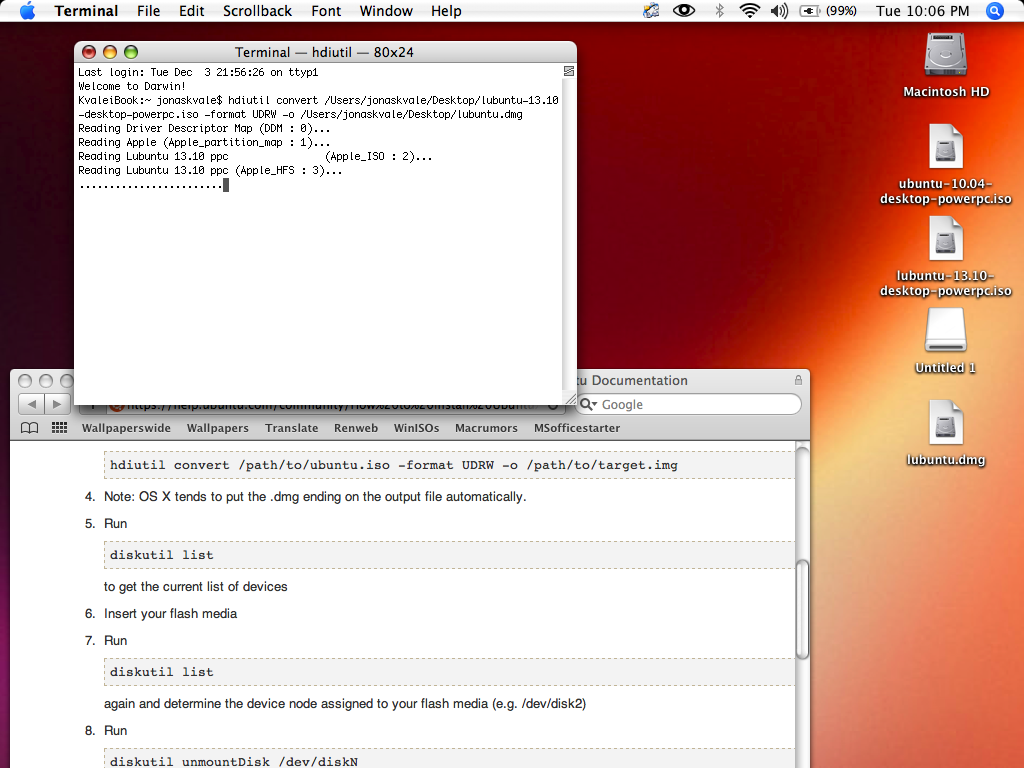The width and height of the screenshot is (1024, 768).
Task: Click Safari forward arrow button
Action: [x=57, y=404]
